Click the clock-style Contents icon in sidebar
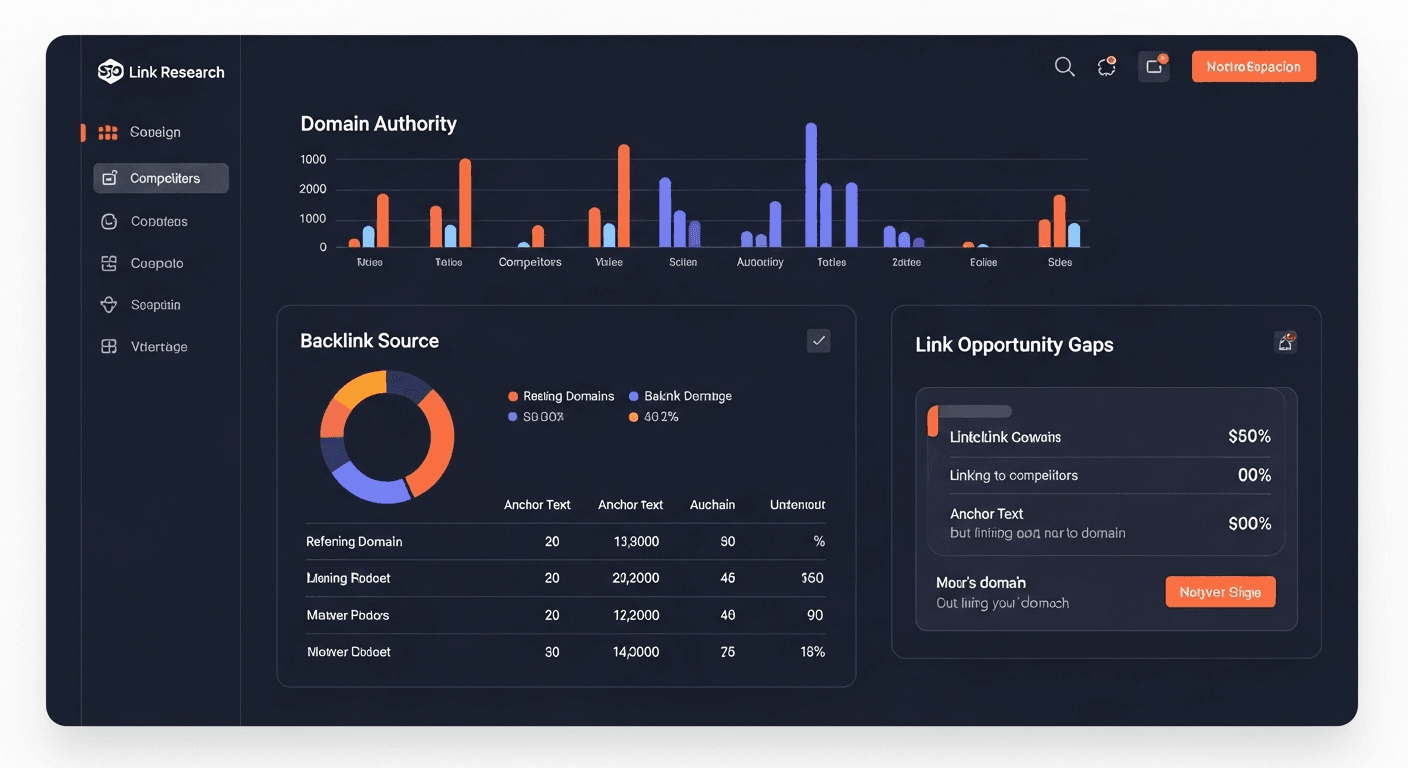 (108, 221)
